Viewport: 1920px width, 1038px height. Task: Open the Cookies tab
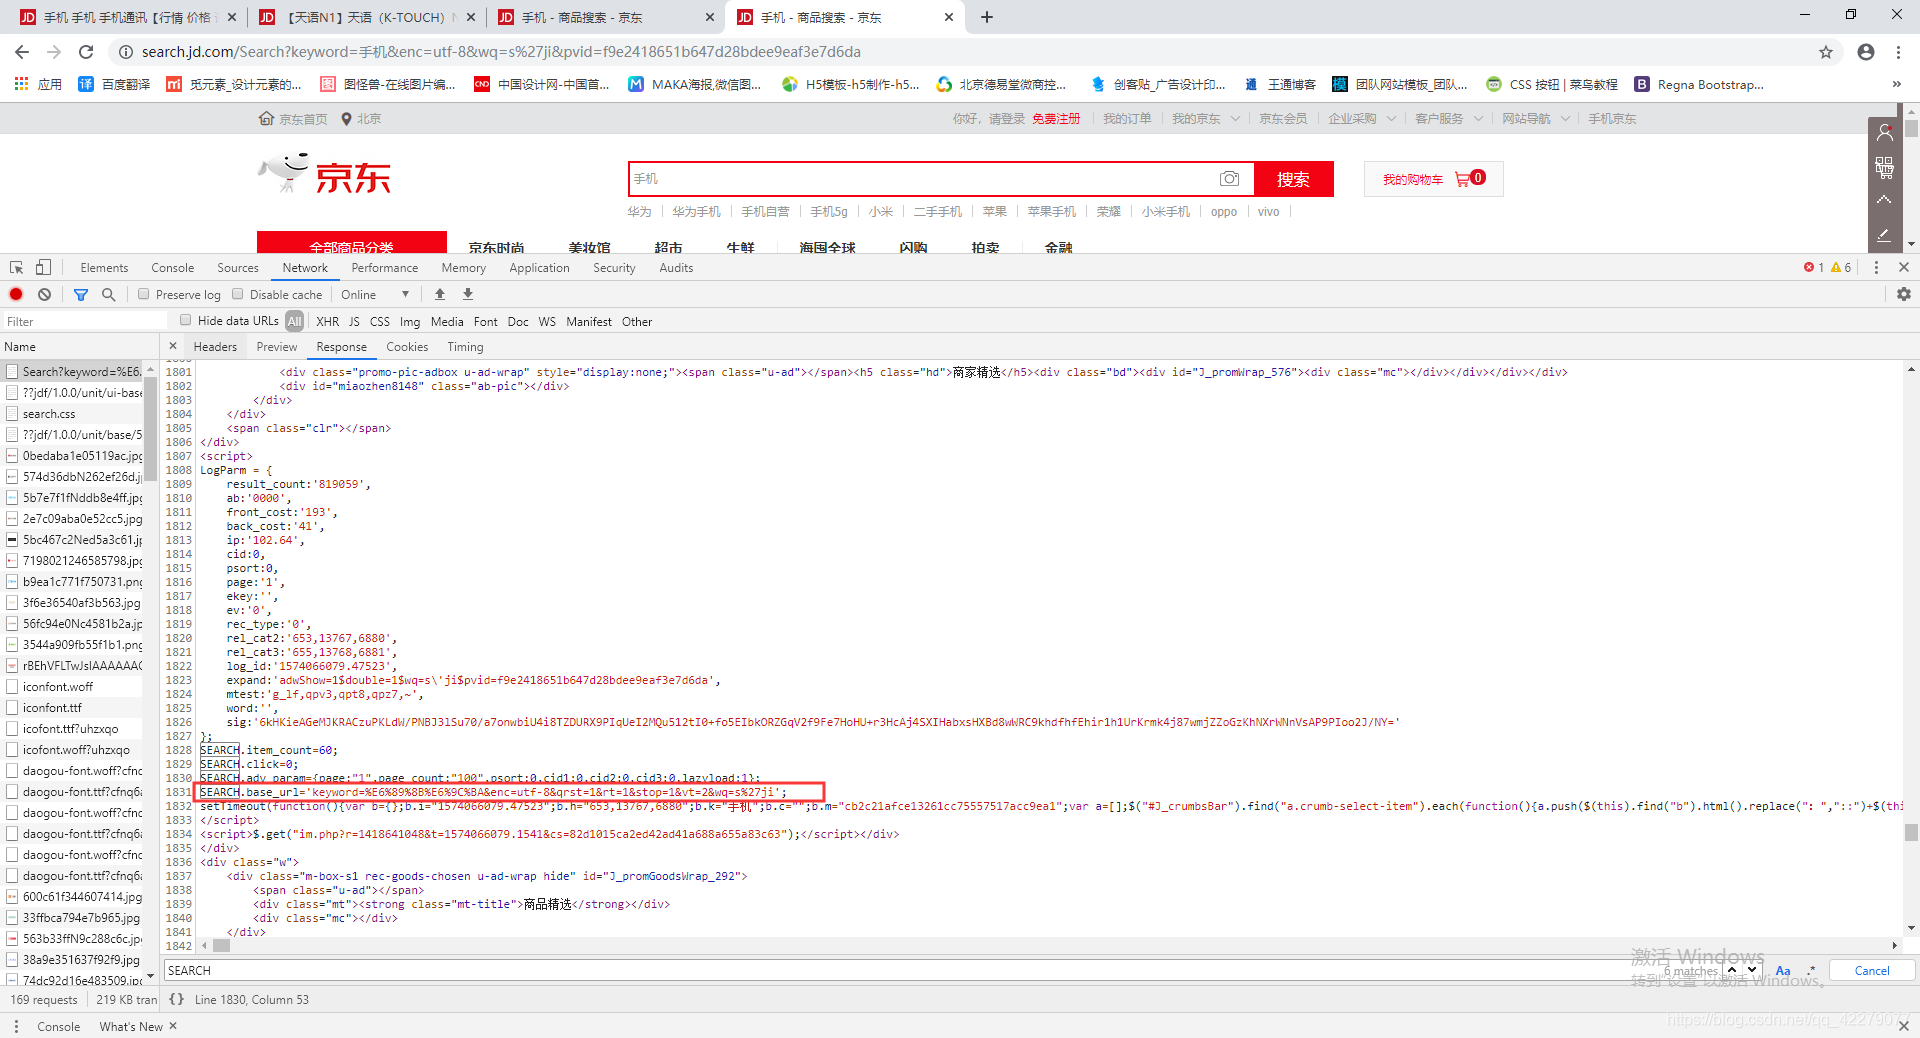point(407,346)
